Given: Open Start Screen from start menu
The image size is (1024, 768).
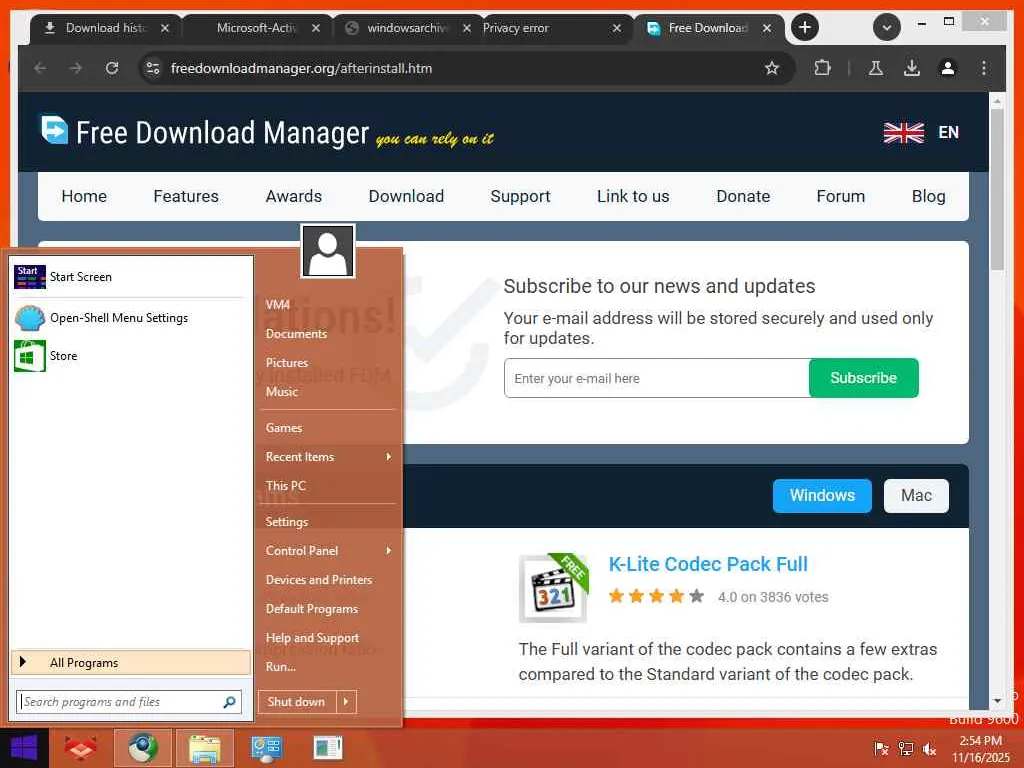Looking at the screenshot, I should coord(130,277).
